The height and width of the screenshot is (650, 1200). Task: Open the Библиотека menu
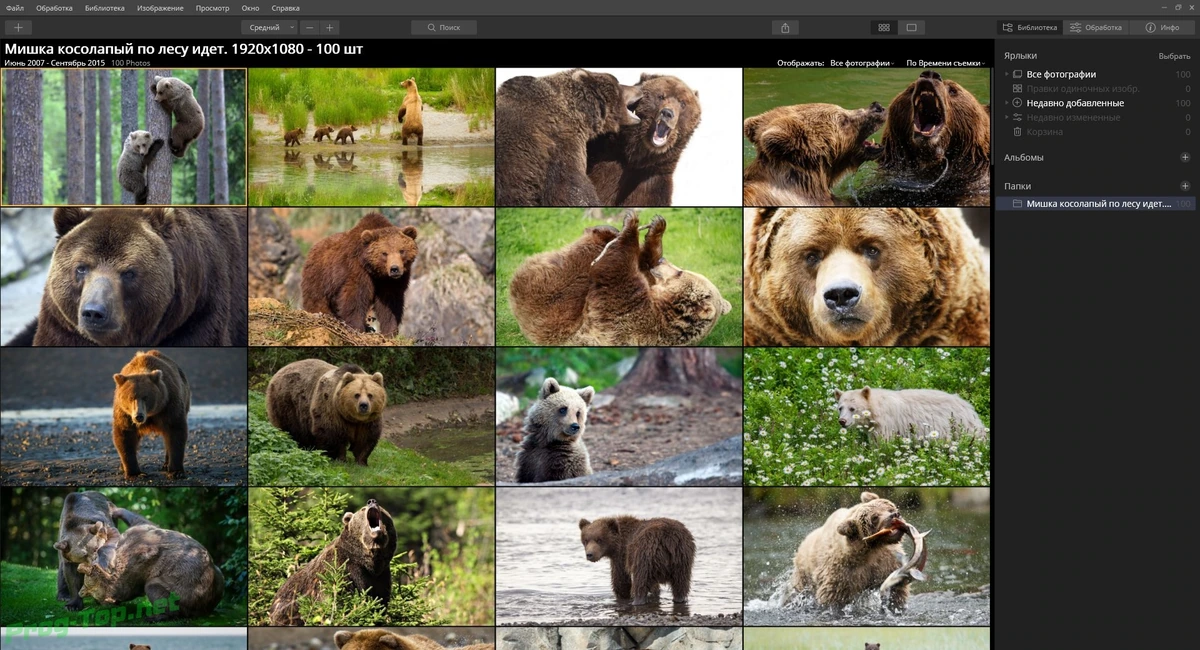coord(105,8)
